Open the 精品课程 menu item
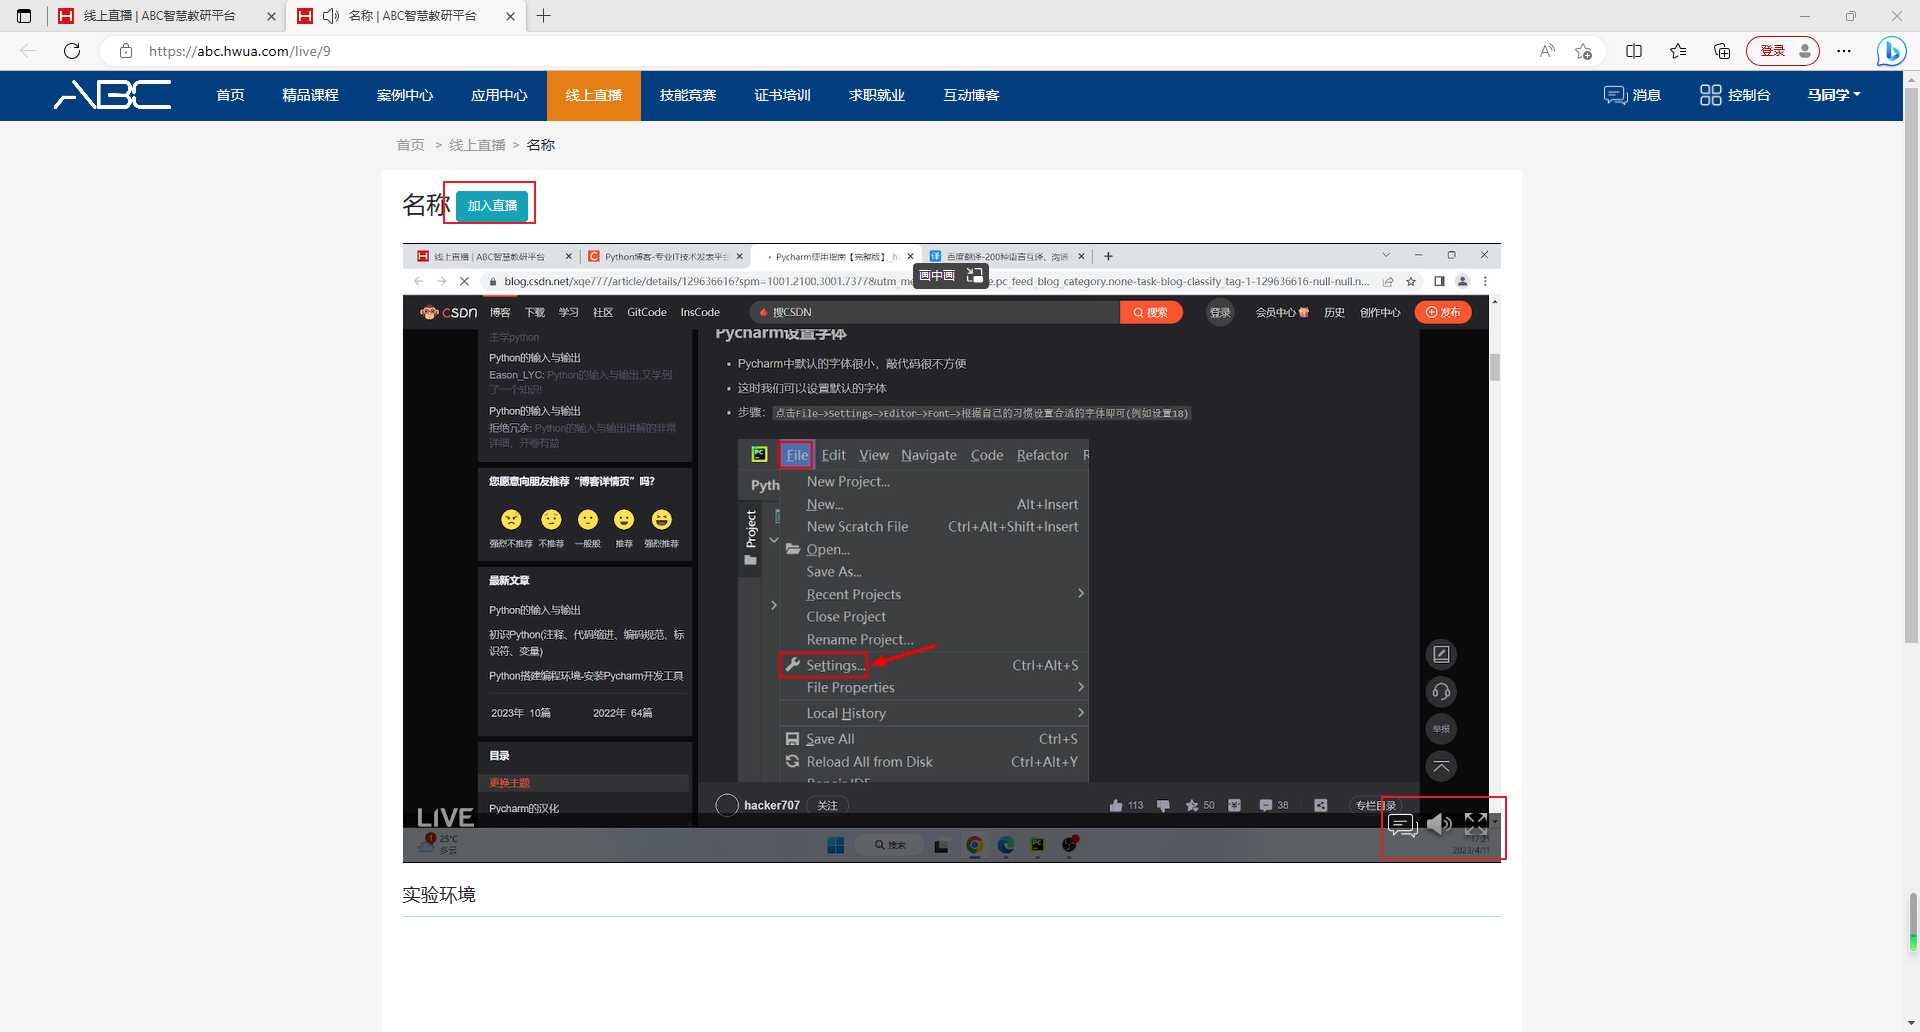1920x1032 pixels. [x=310, y=95]
